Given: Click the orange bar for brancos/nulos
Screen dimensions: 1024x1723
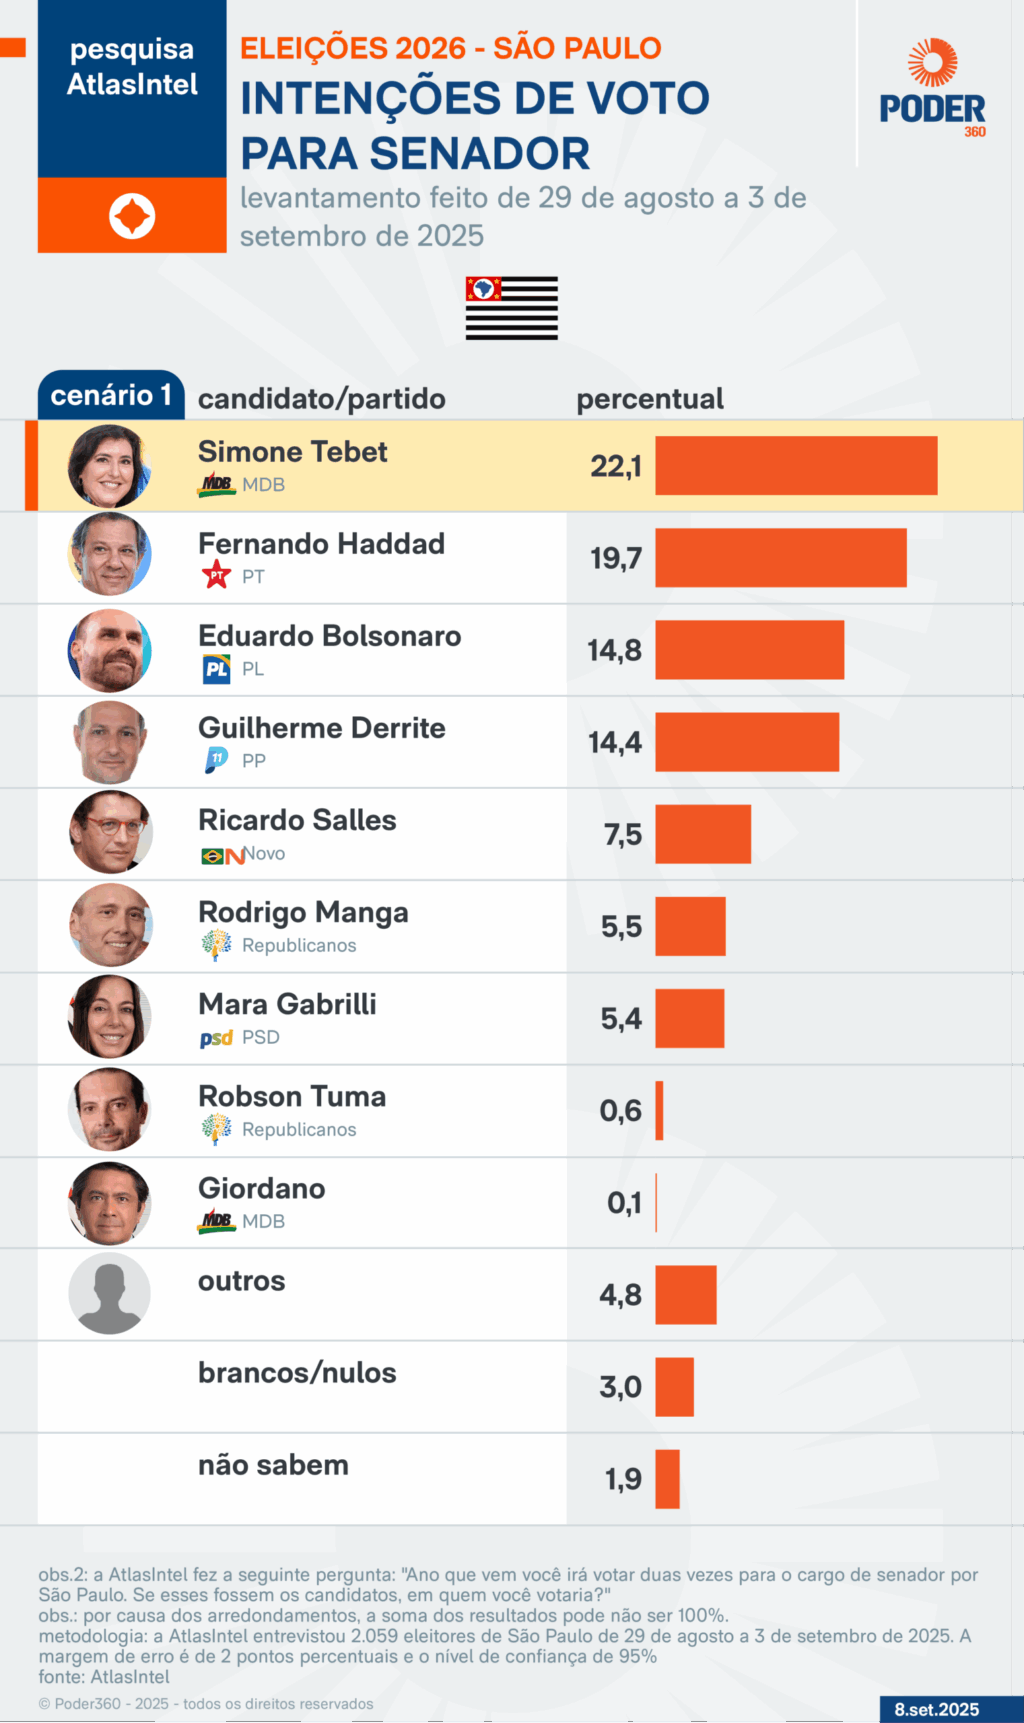Looking at the screenshot, I should tap(674, 1387).
